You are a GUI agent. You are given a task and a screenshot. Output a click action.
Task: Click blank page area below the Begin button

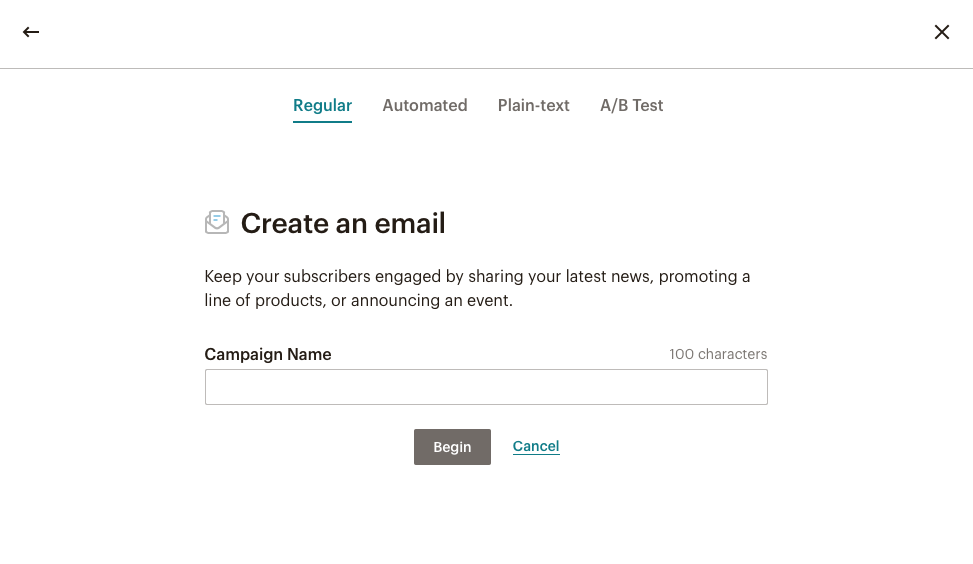[x=486, y=515]
